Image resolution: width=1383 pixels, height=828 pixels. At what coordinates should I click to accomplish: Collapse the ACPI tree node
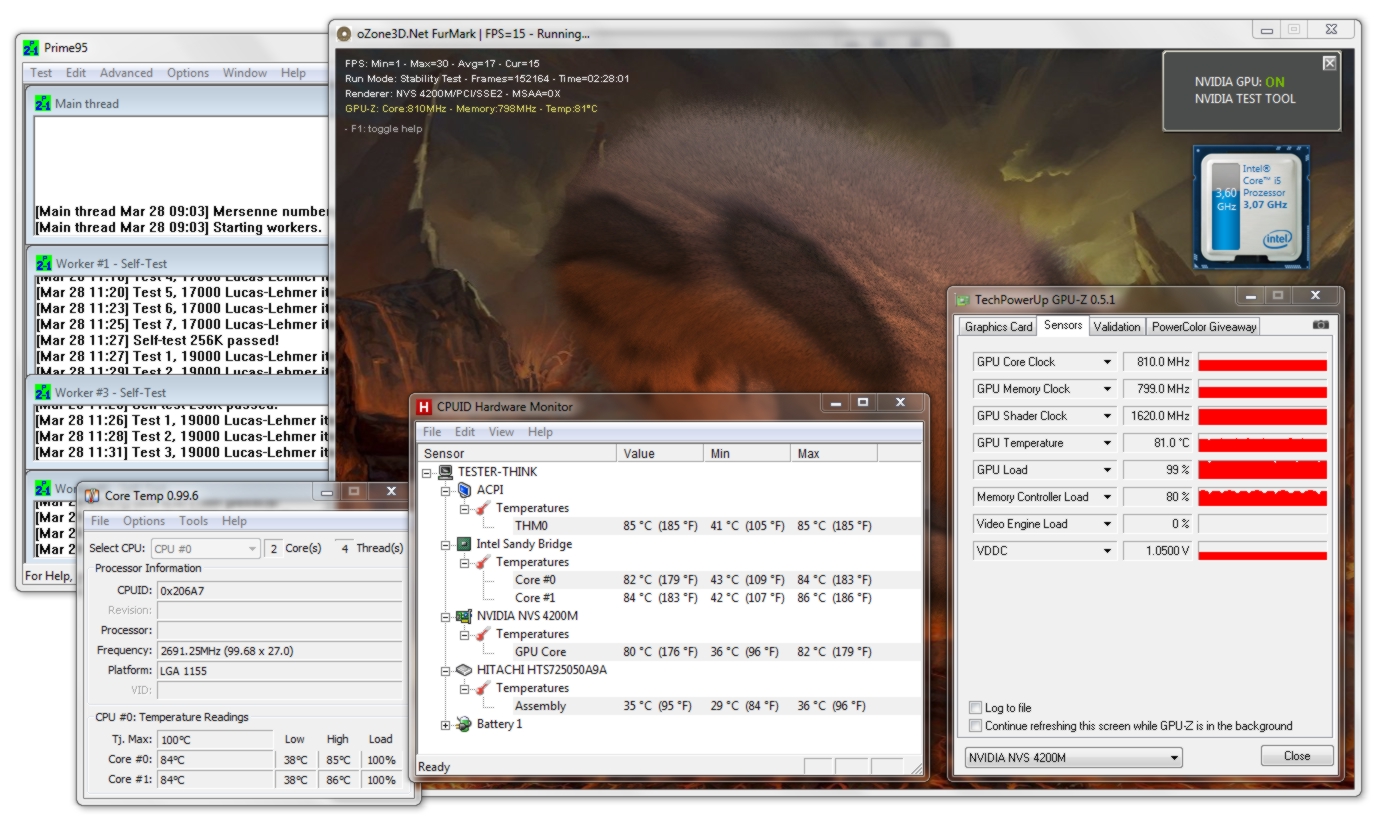pos(446,490)
